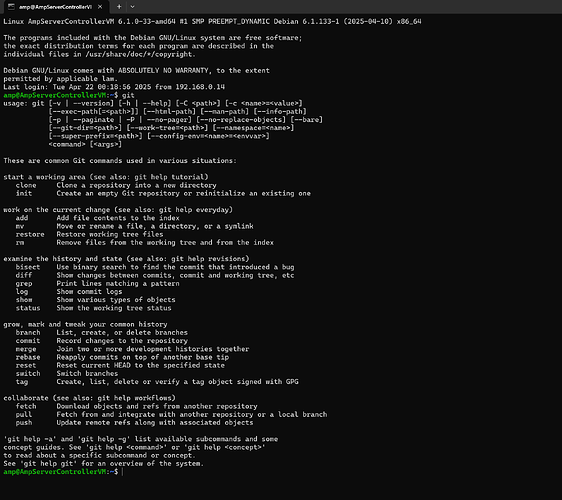Screen dimensions: 562x500
Task: Click the terminal profile icon in the tab
Action: [x=11, y=6]
